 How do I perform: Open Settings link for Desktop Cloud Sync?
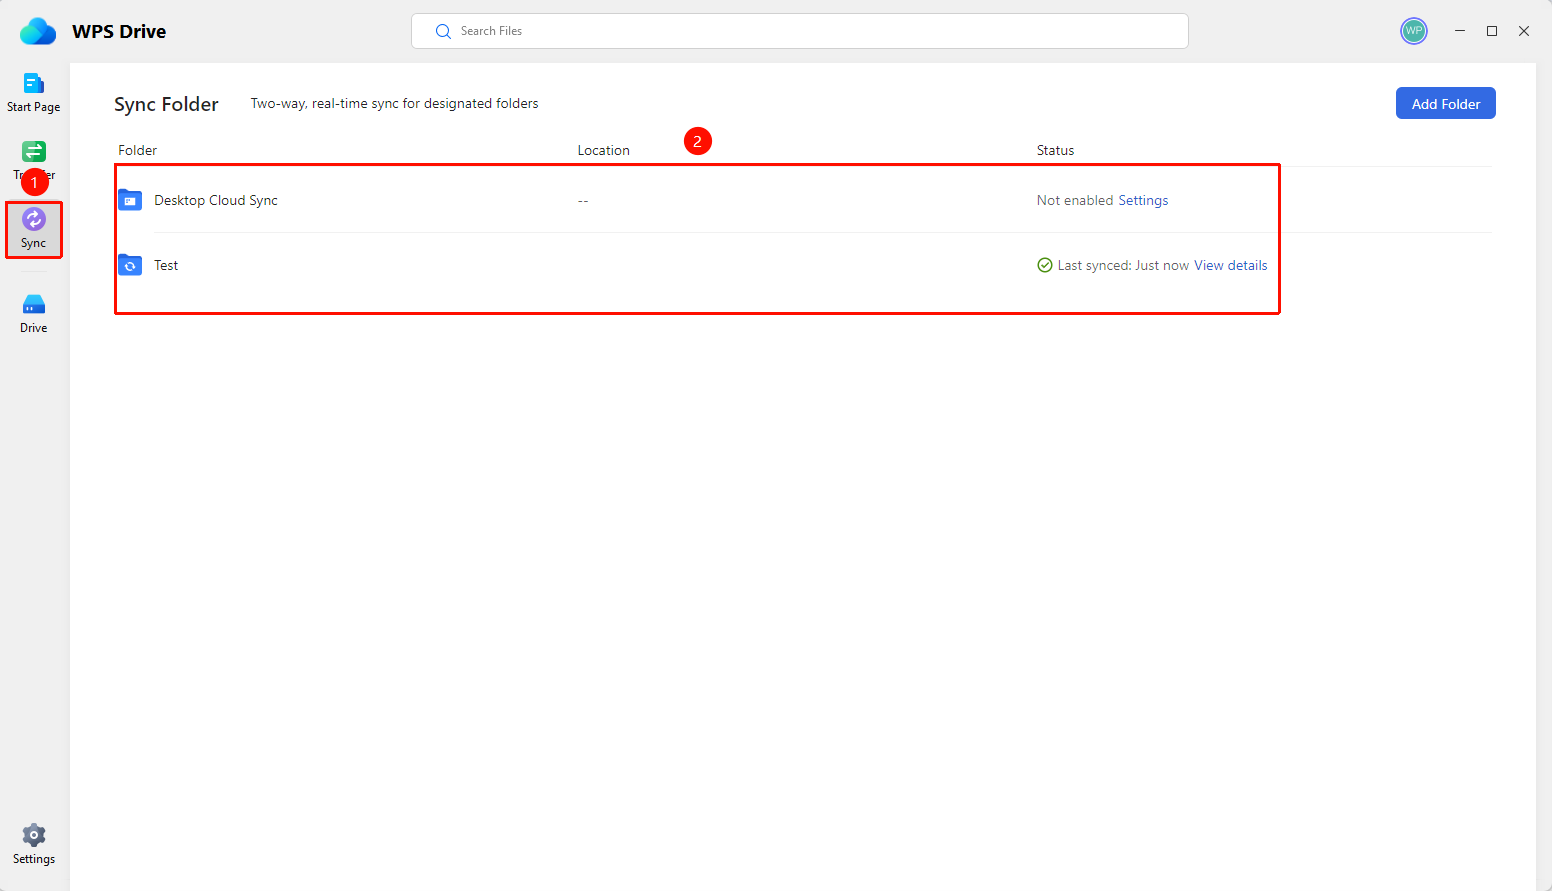coord(1143,200)
